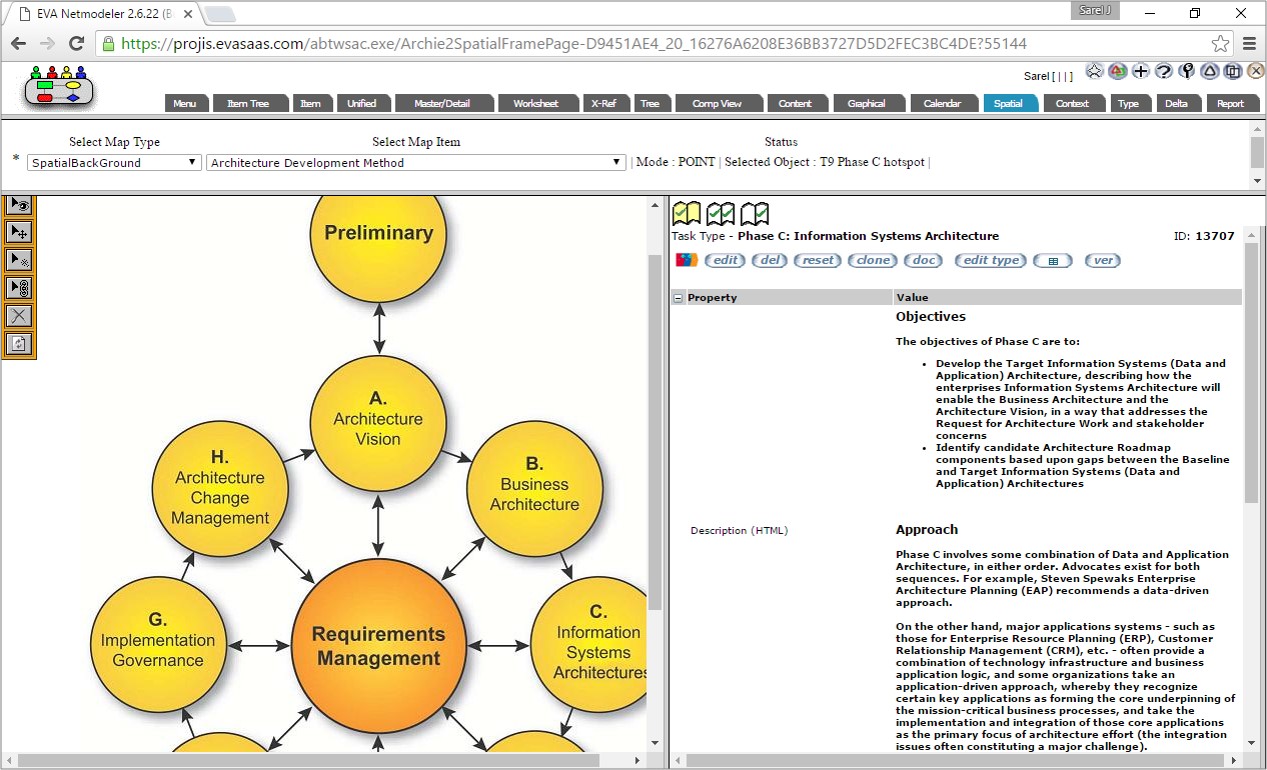Viewport: 1267px width, 770px height.
Task: Click the X delete tool in left toolbar
Action: (19, 316)
